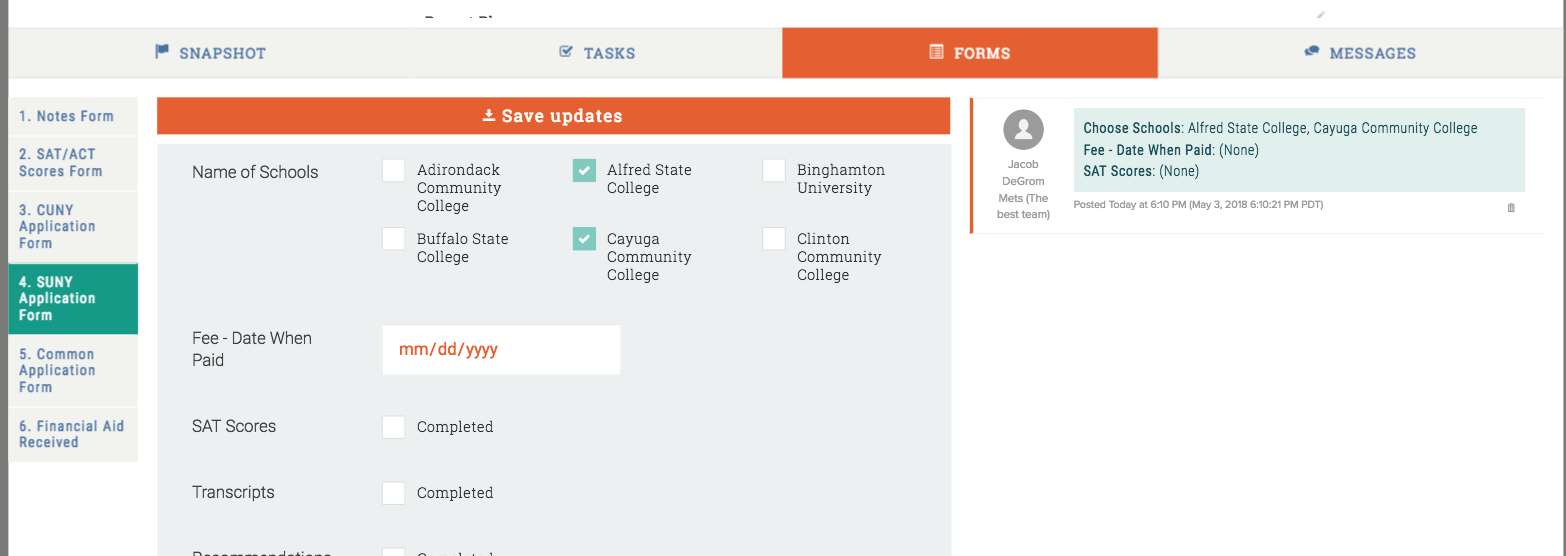
Task: Mark Transcripts as Completed
Action: point(394,494)
